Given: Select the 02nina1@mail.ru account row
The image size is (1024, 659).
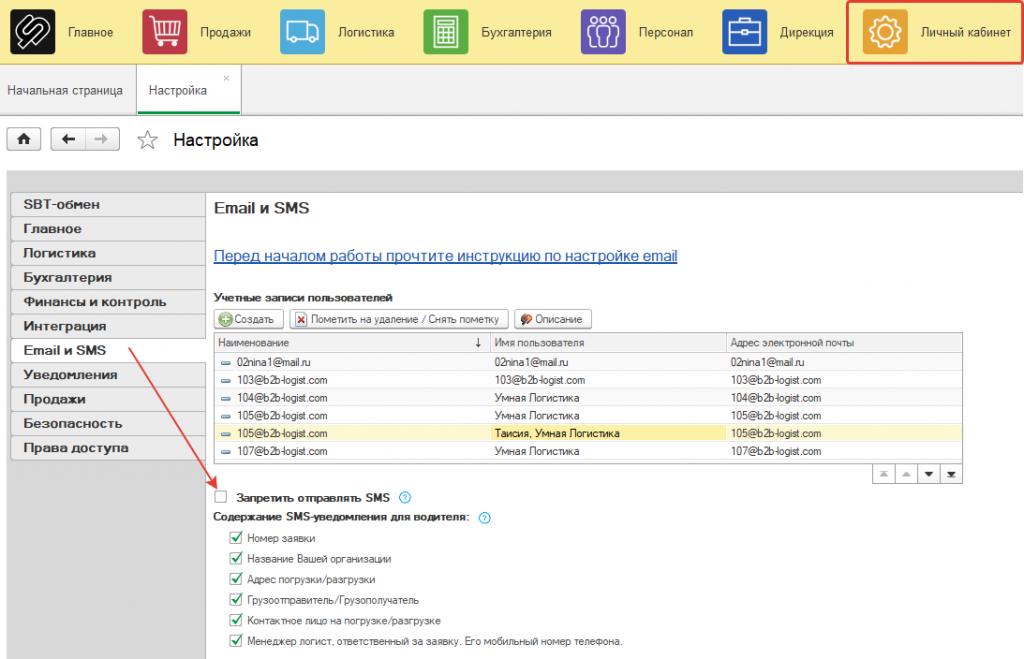Looking at the screenshot, I should (x=588, y=362).
